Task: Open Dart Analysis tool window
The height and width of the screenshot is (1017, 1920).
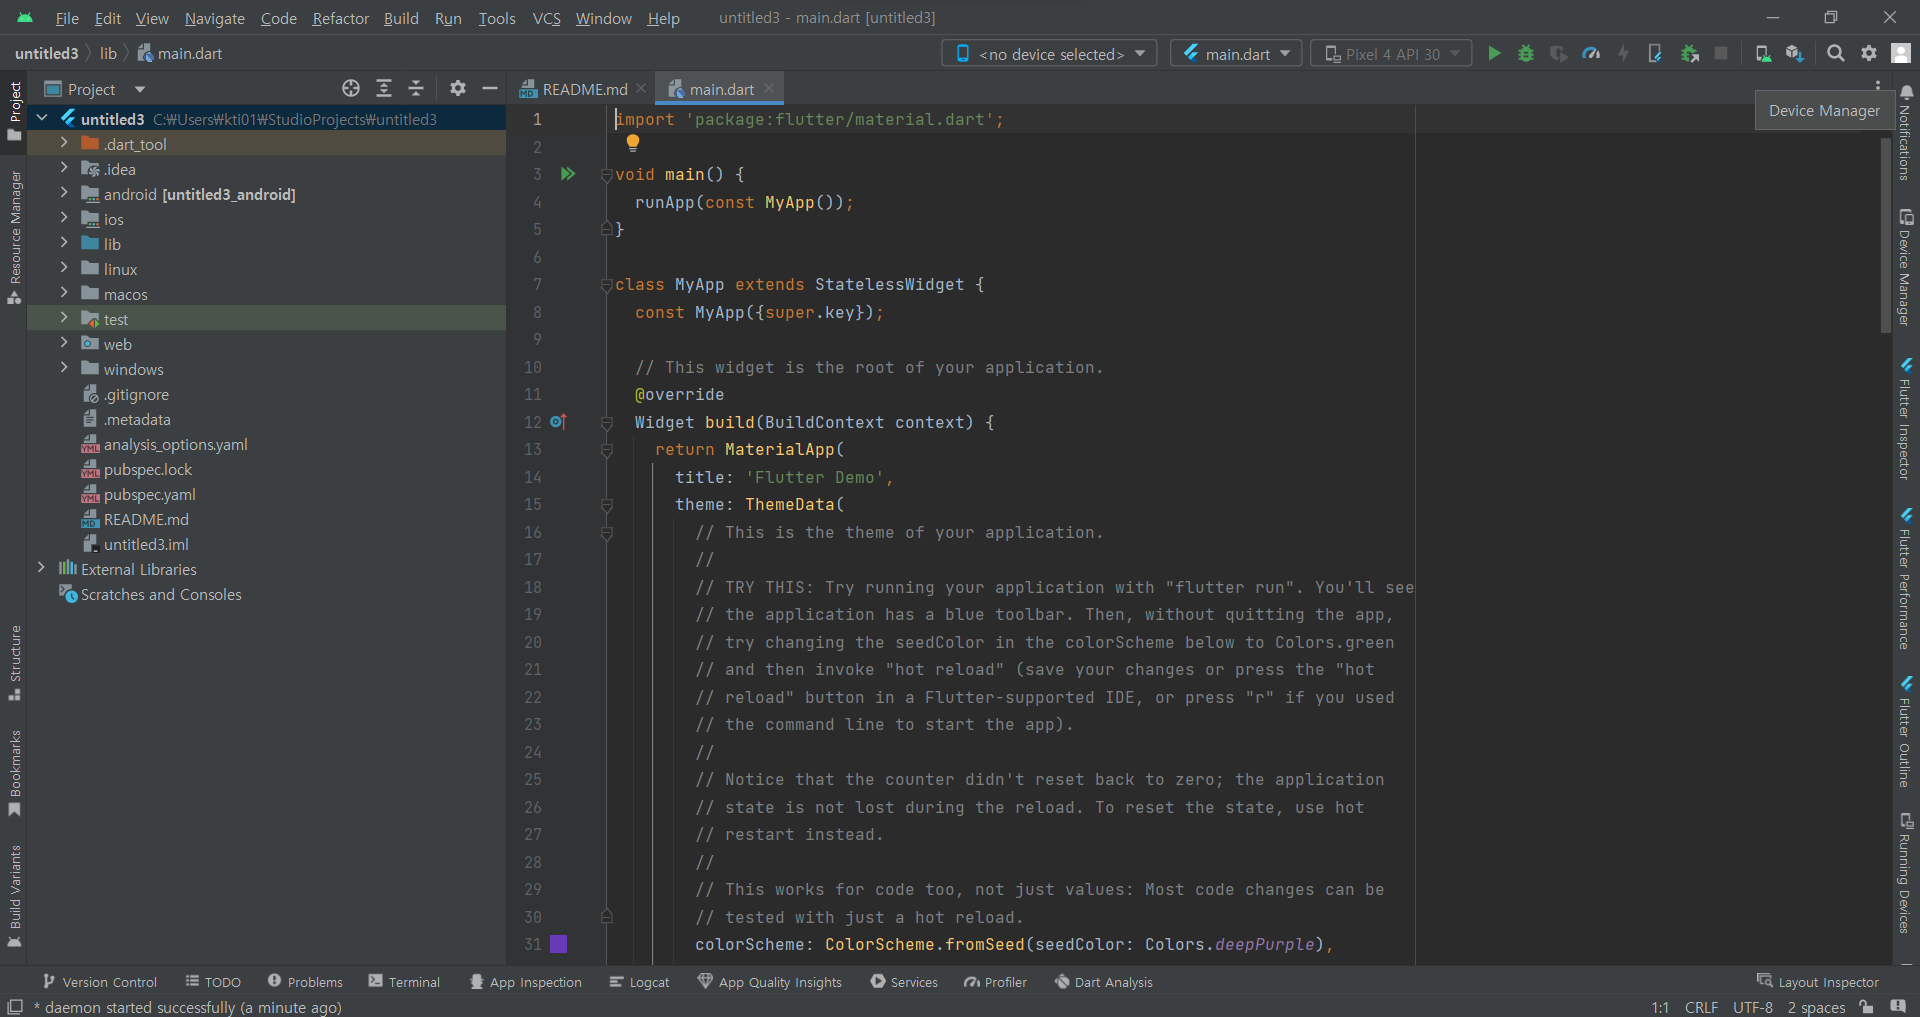Action: pos(1104,982)
